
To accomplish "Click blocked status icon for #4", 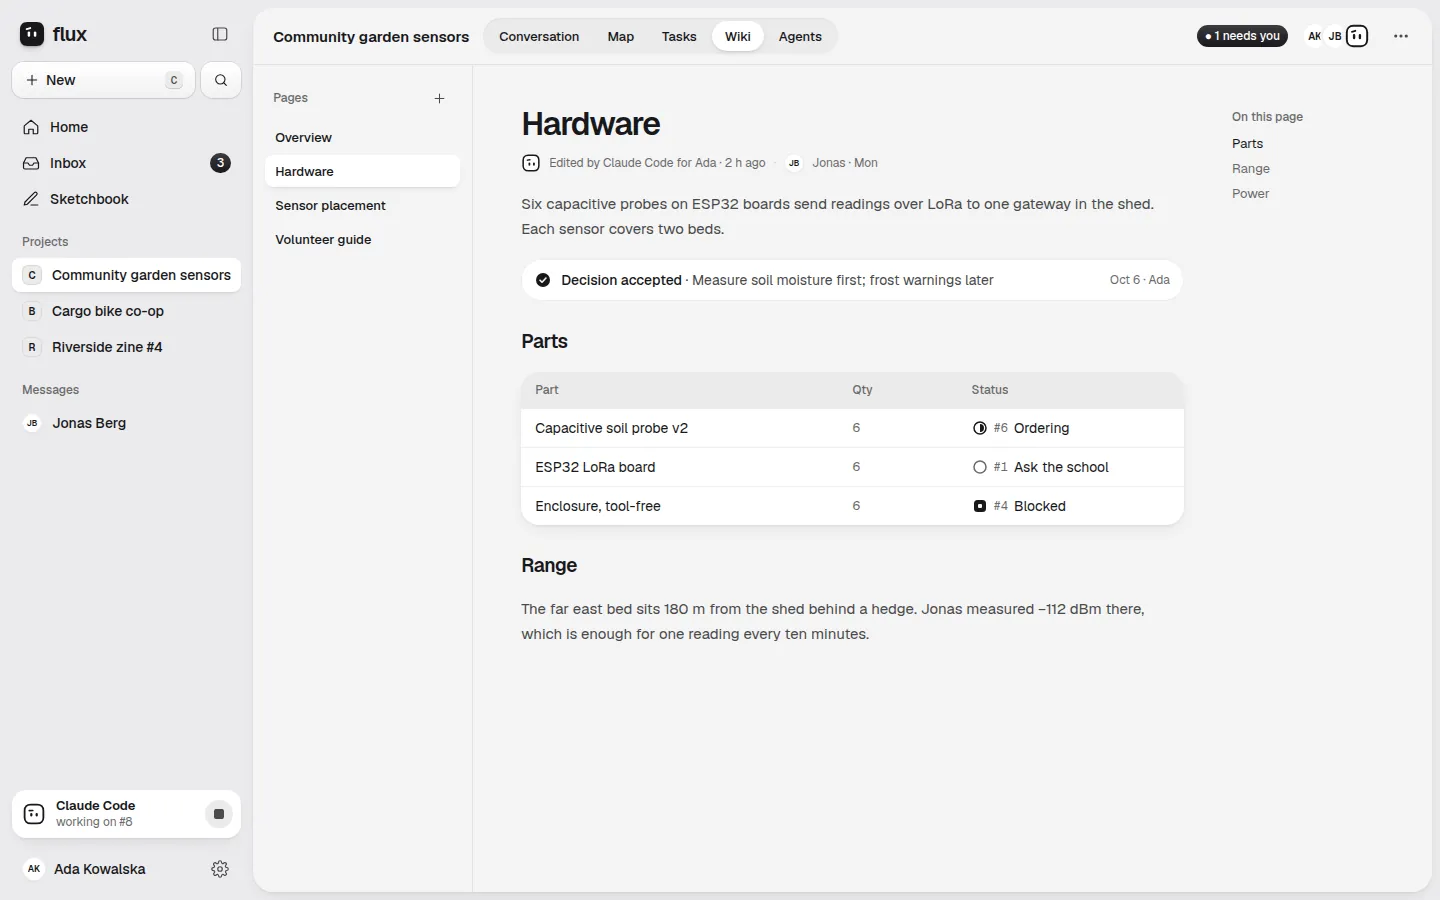I will coord(980,506).
